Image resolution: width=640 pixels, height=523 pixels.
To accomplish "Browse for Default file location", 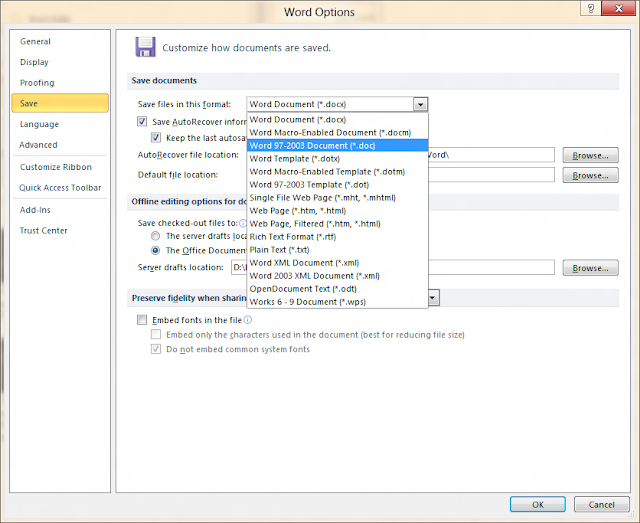I will (590, 176).
